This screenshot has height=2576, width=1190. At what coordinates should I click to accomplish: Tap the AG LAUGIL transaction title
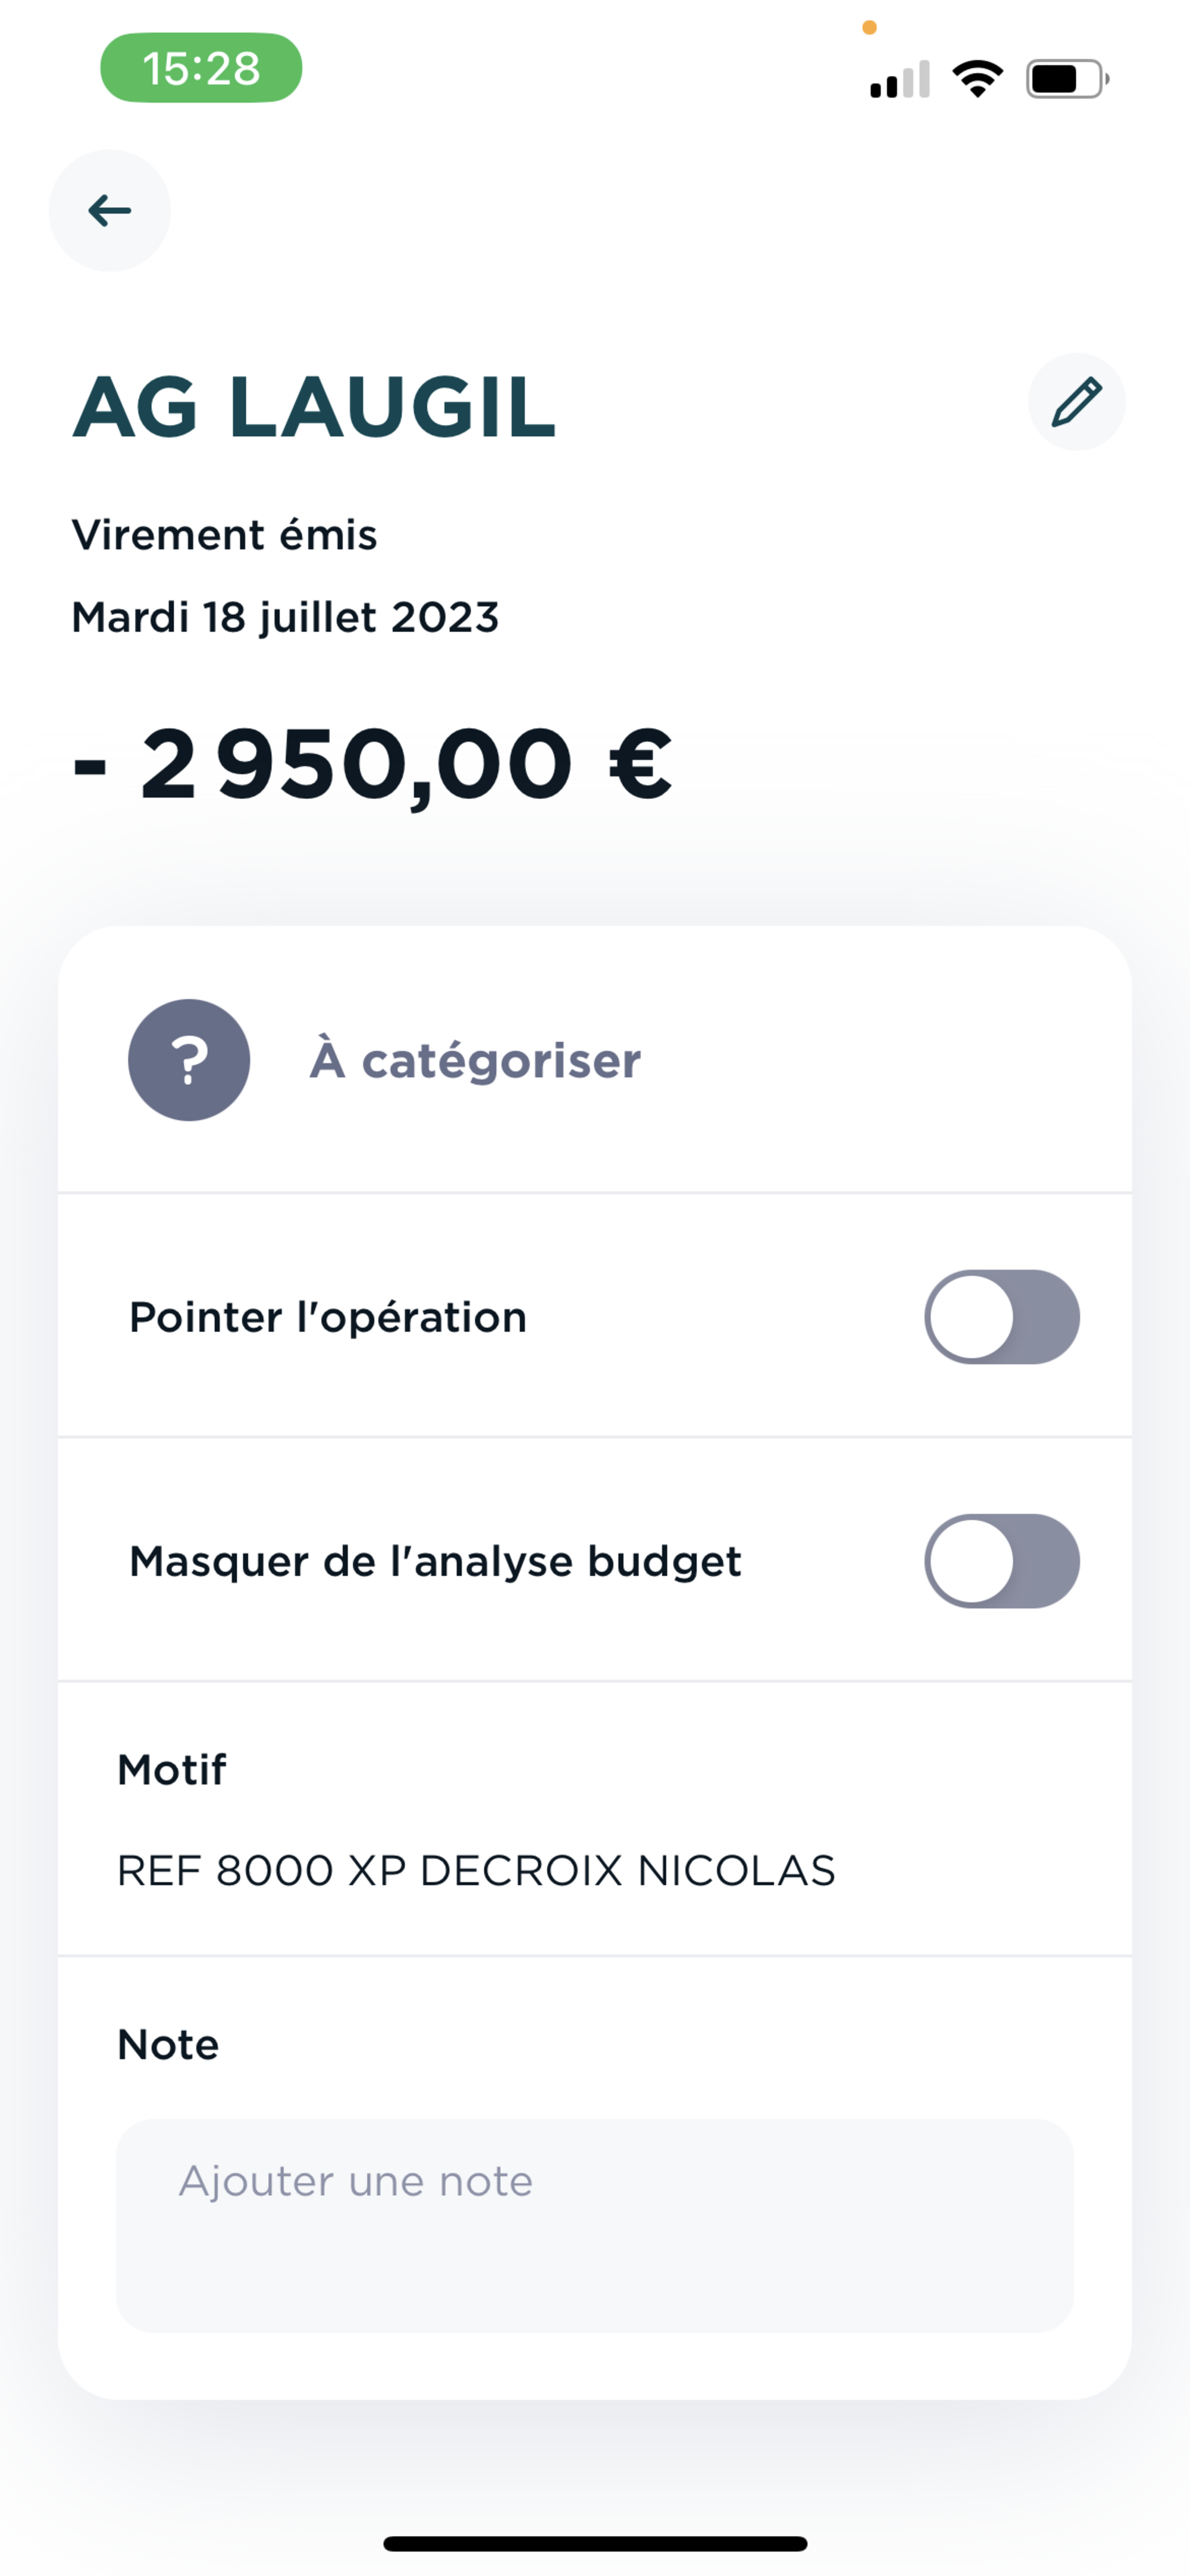coord(313,407)
